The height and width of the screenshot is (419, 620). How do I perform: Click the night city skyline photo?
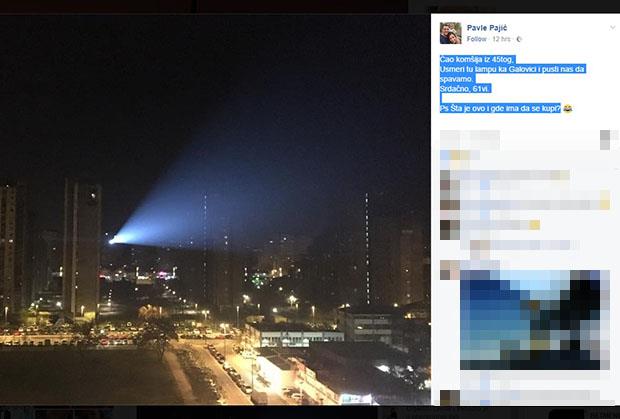click(215, 210)
